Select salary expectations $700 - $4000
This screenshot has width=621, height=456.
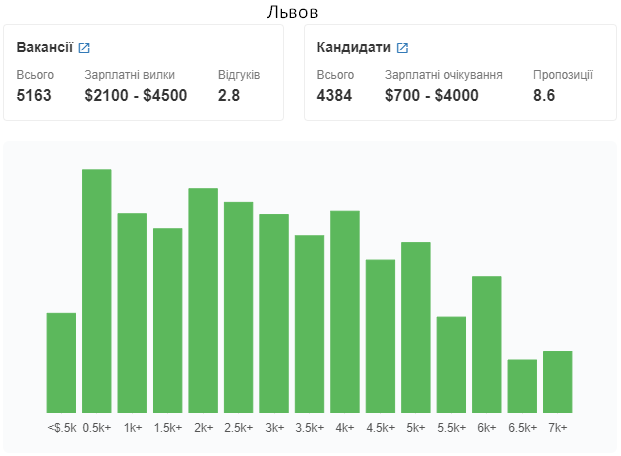point(432,95)
